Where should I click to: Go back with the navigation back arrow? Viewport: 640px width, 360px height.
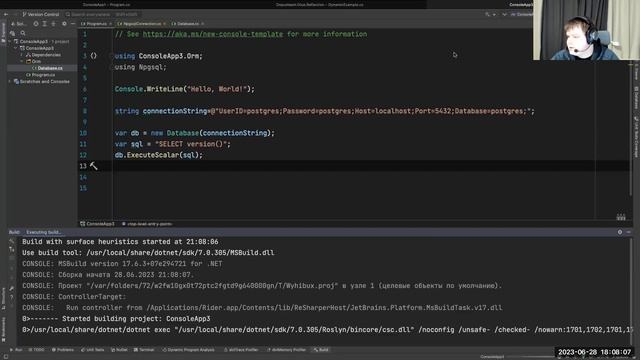point(6,14)
